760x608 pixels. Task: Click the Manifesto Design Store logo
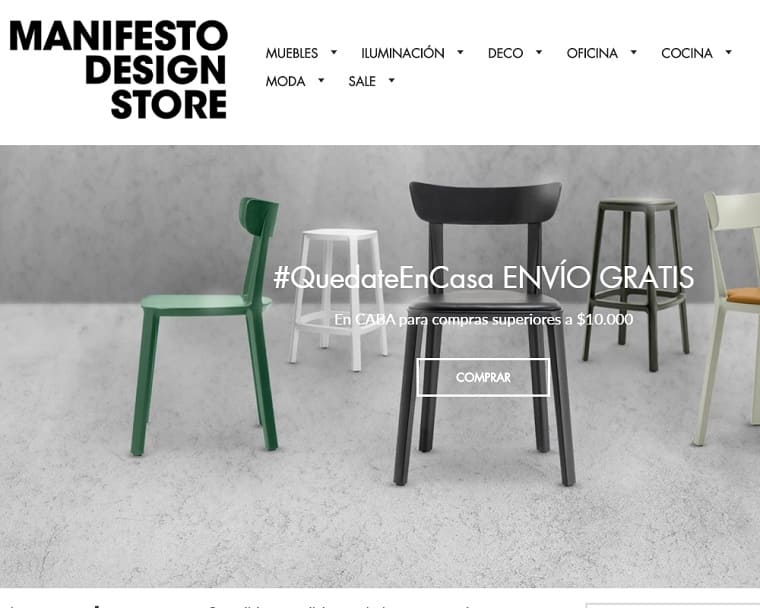point(119,69)
